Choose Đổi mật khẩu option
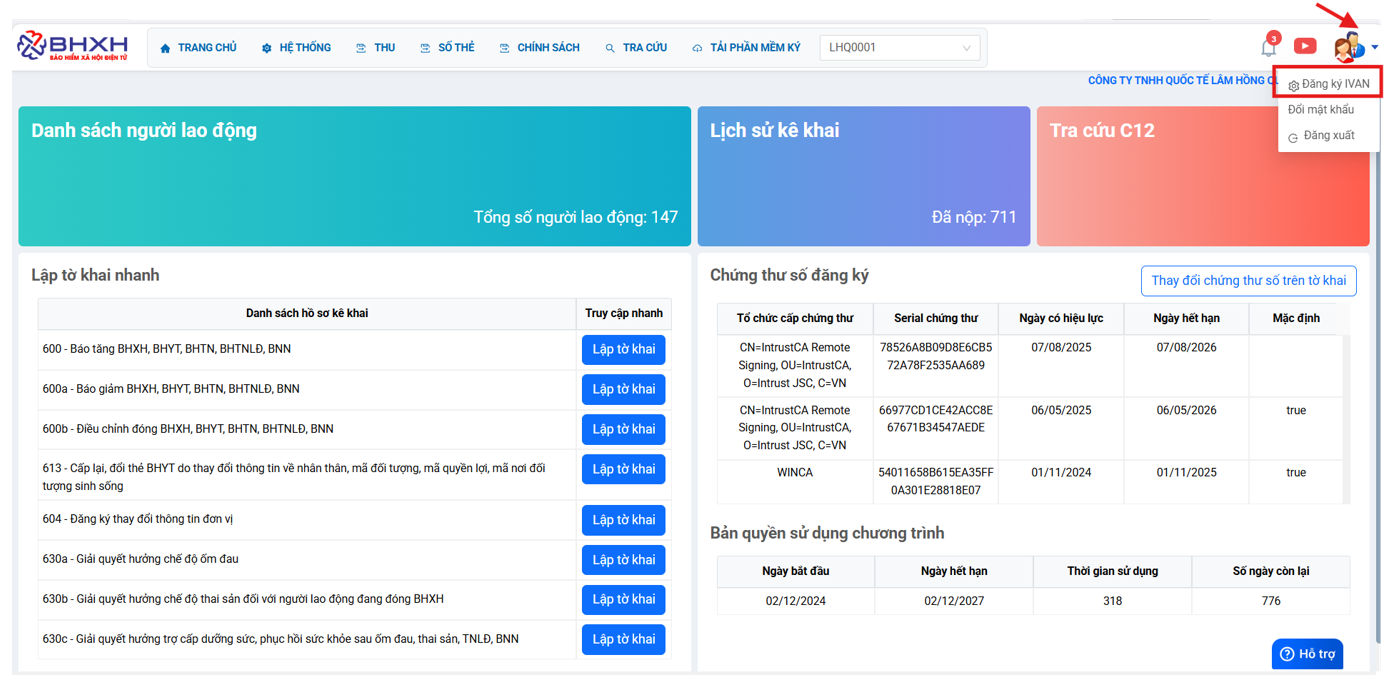This screenshot has height=688, width=1396. click(x=1321, y=110)
